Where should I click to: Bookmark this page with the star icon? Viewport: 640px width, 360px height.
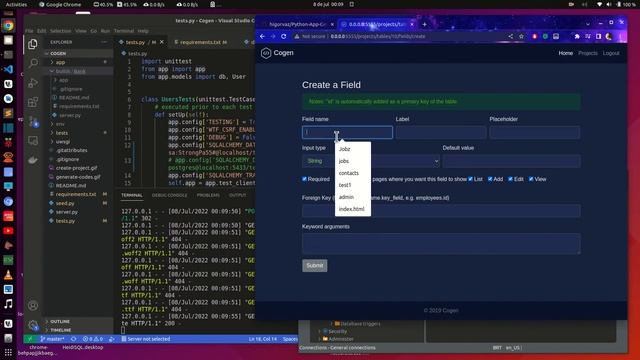pyautogui.click(x=521, y=36)
